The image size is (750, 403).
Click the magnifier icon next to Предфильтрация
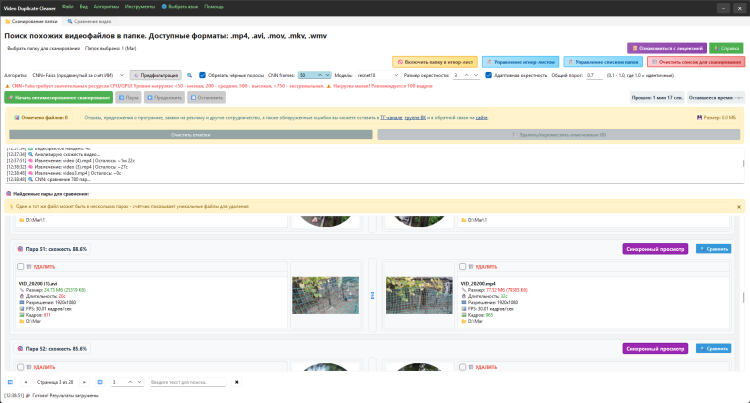tap(189, 76)
